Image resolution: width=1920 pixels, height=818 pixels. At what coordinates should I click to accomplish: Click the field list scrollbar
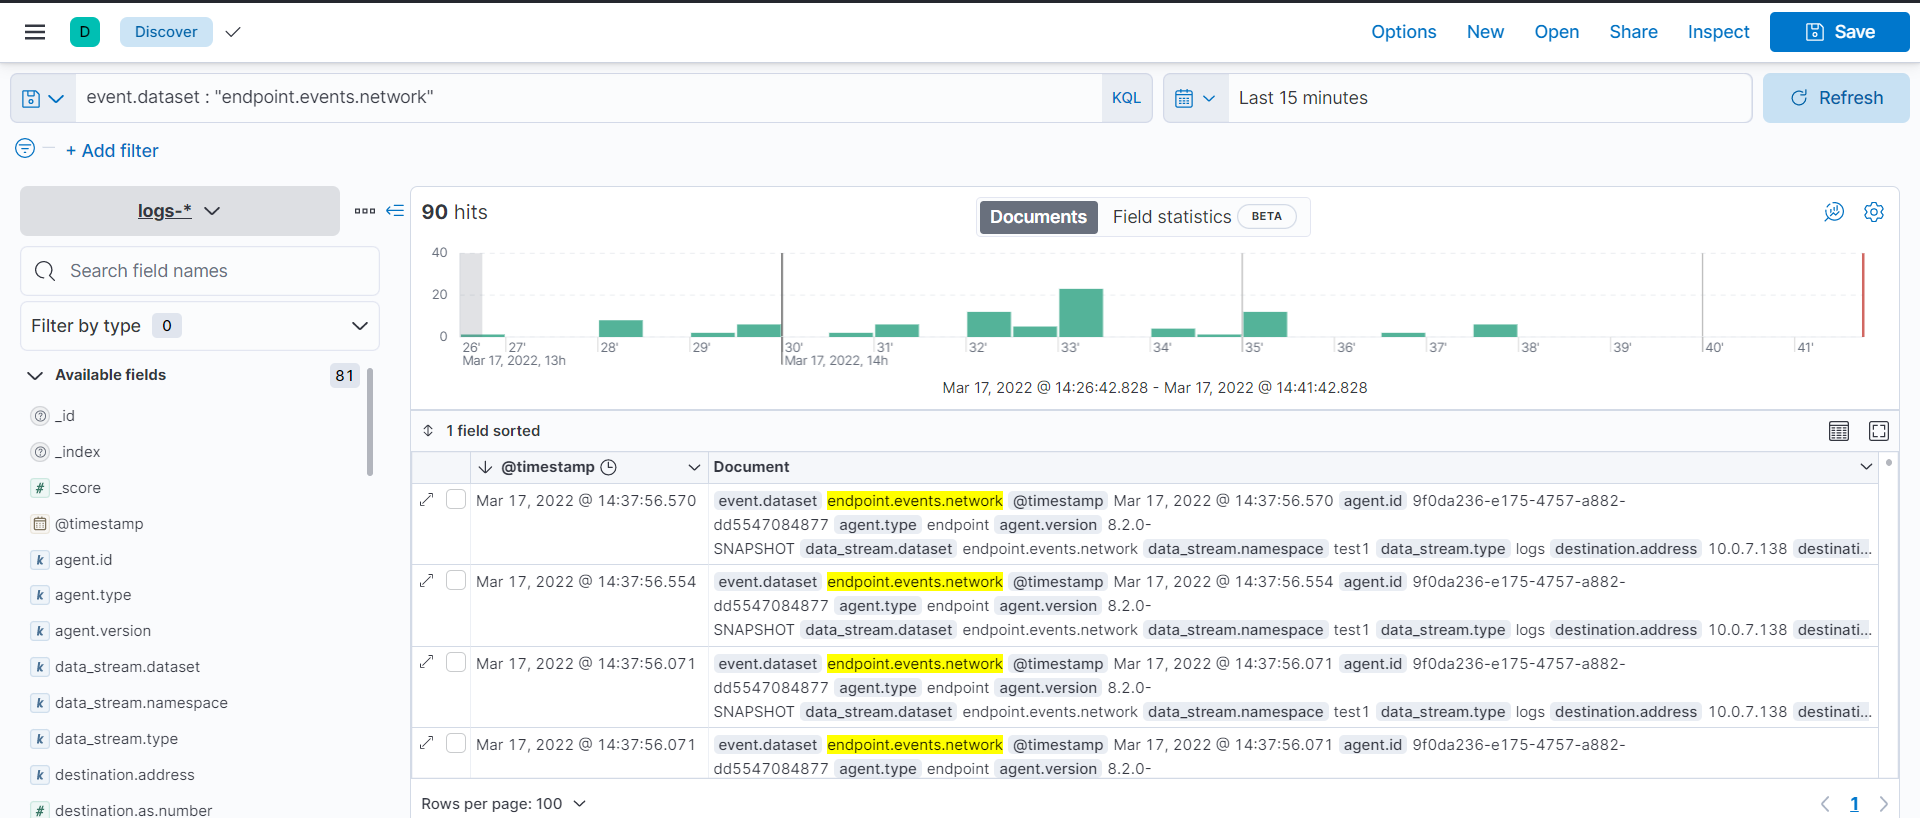[x=370, y=422]
